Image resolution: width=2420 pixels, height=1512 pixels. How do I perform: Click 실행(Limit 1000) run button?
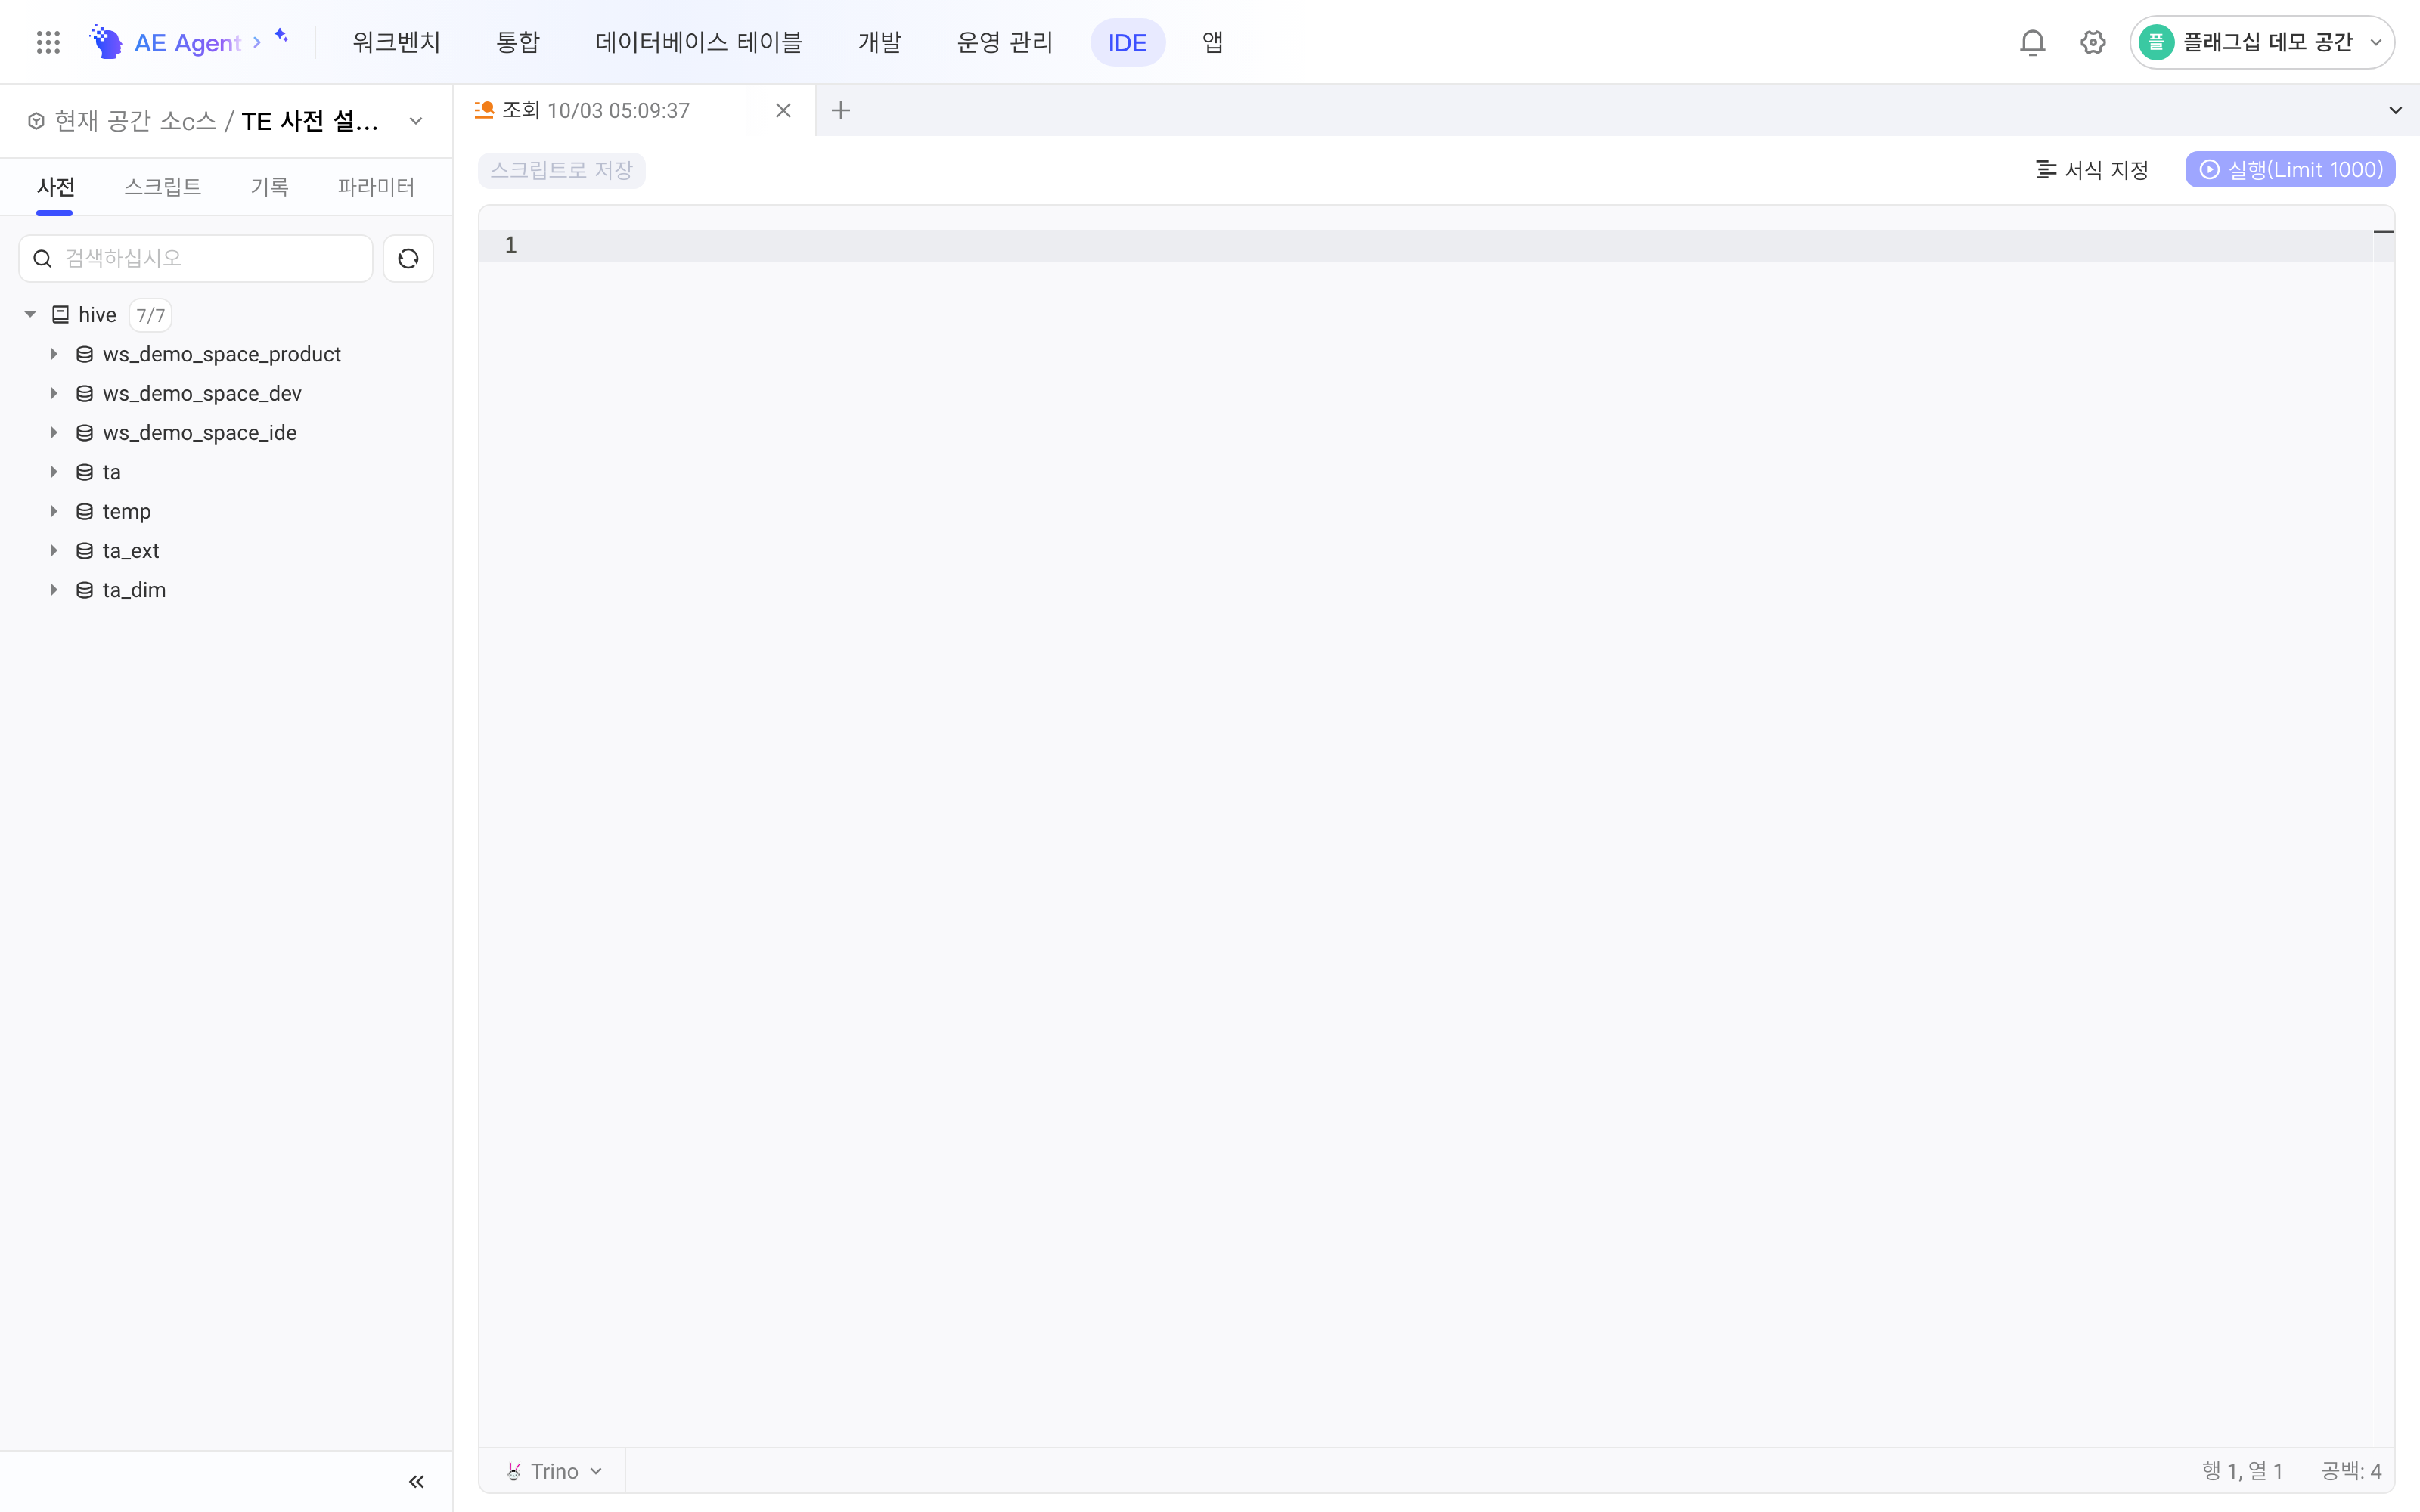point(2290,170)
